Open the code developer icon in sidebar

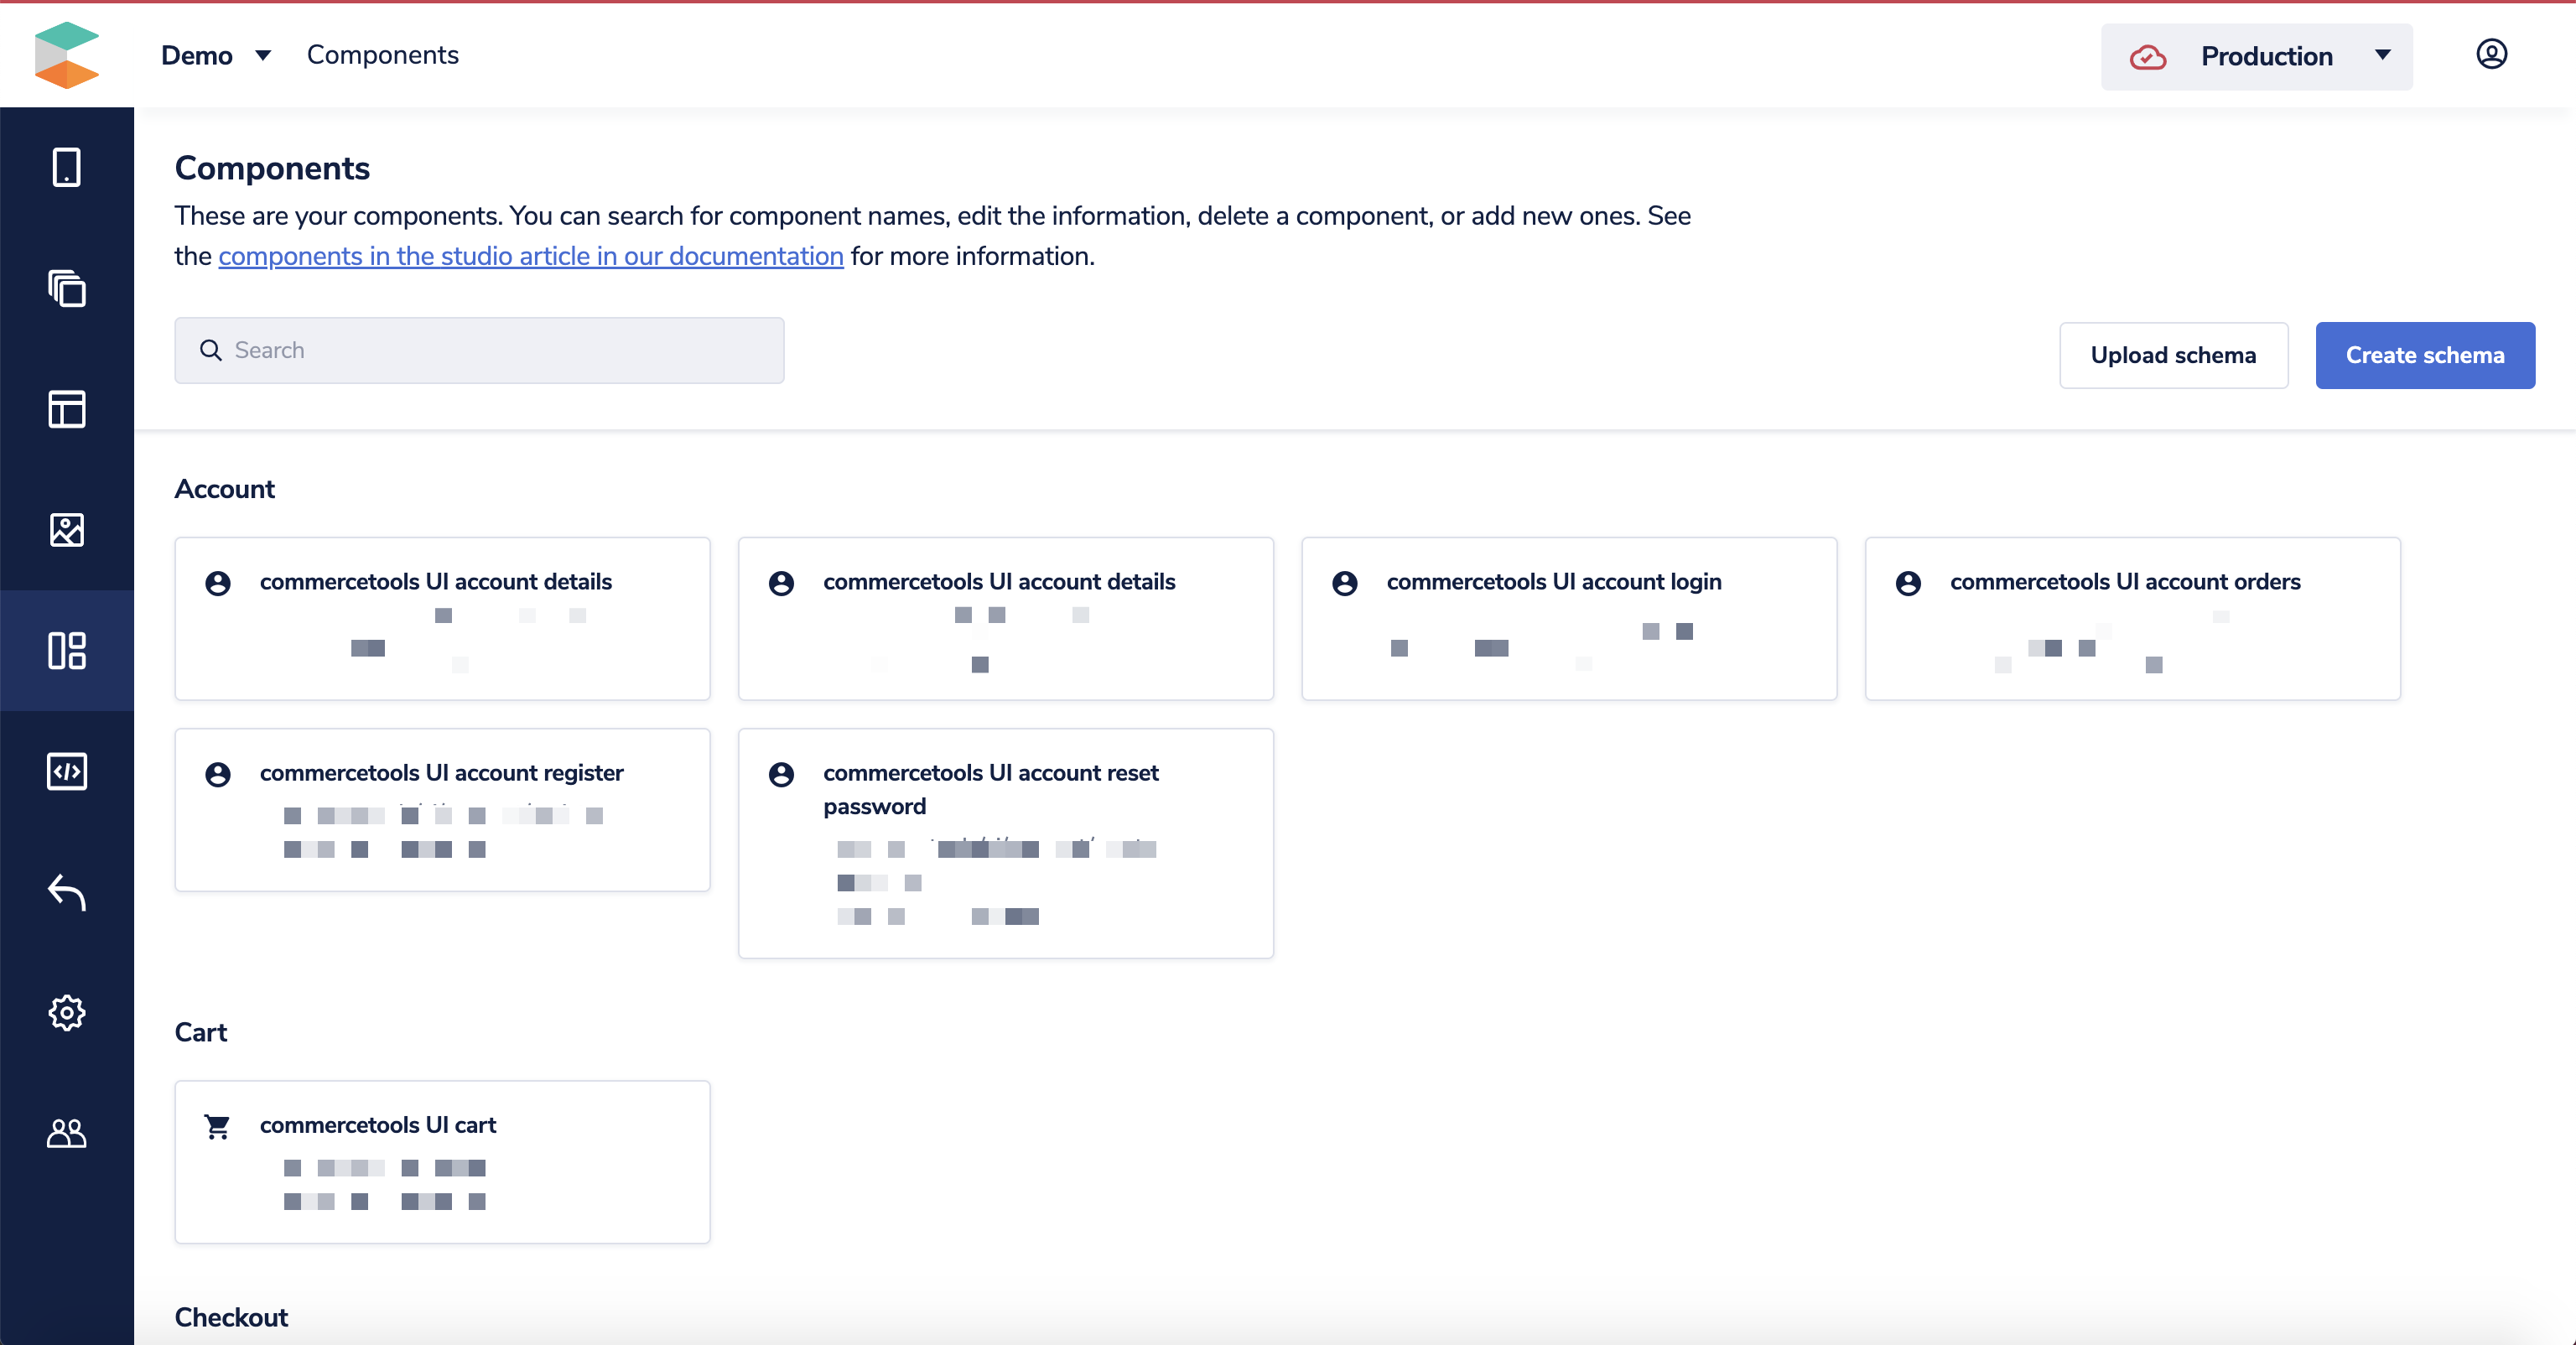click(x=66, y=771)
